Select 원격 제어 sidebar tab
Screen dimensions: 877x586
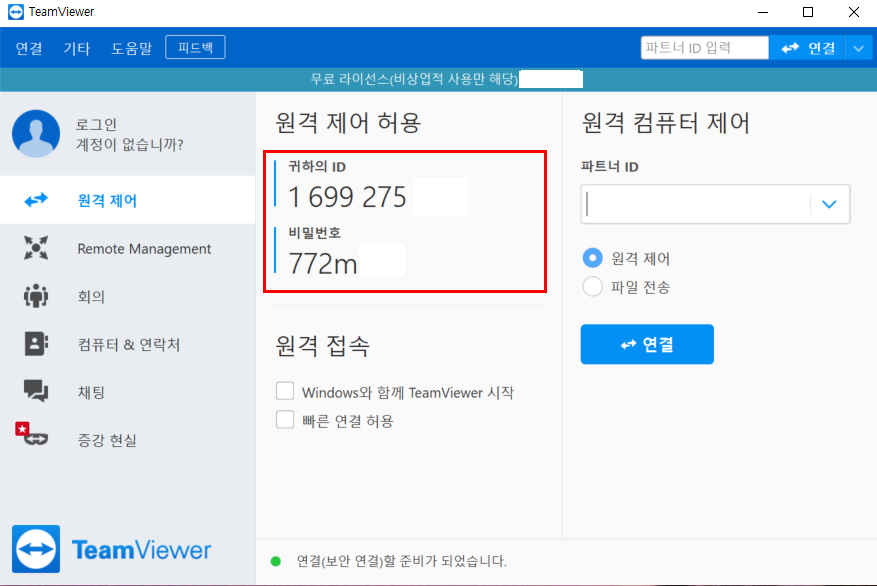click(x=128, y=200)
